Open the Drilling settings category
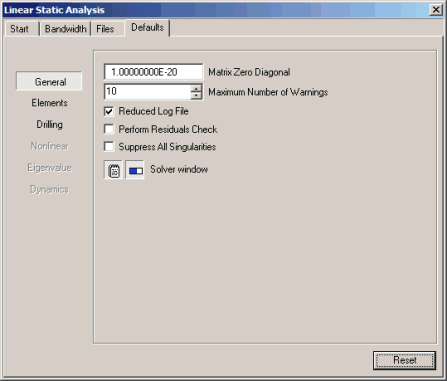Screen dimensions: 447x381 coord(49,124)
